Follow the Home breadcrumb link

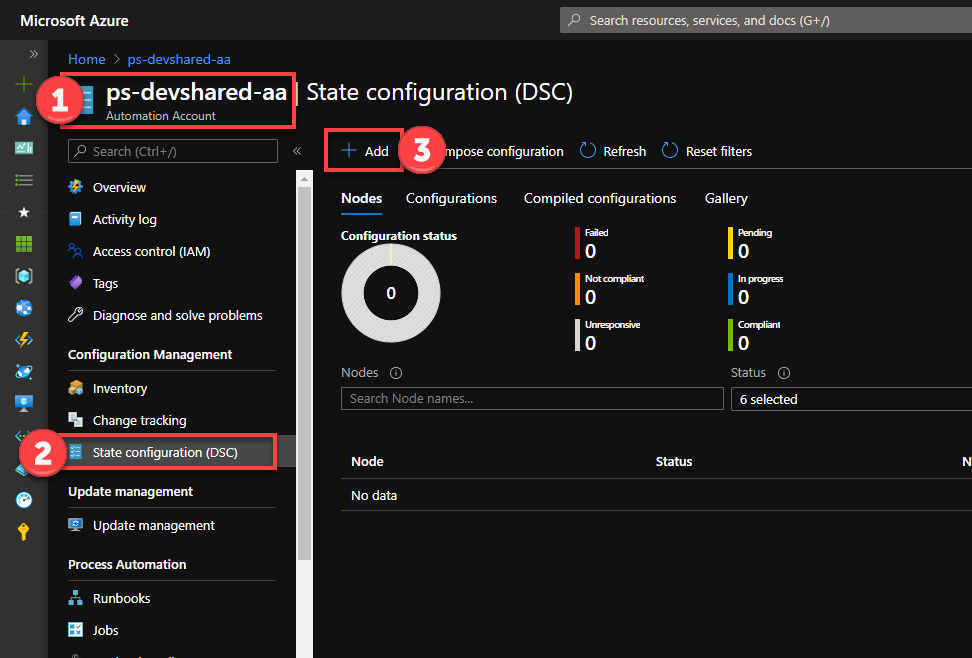pos(86,59)
